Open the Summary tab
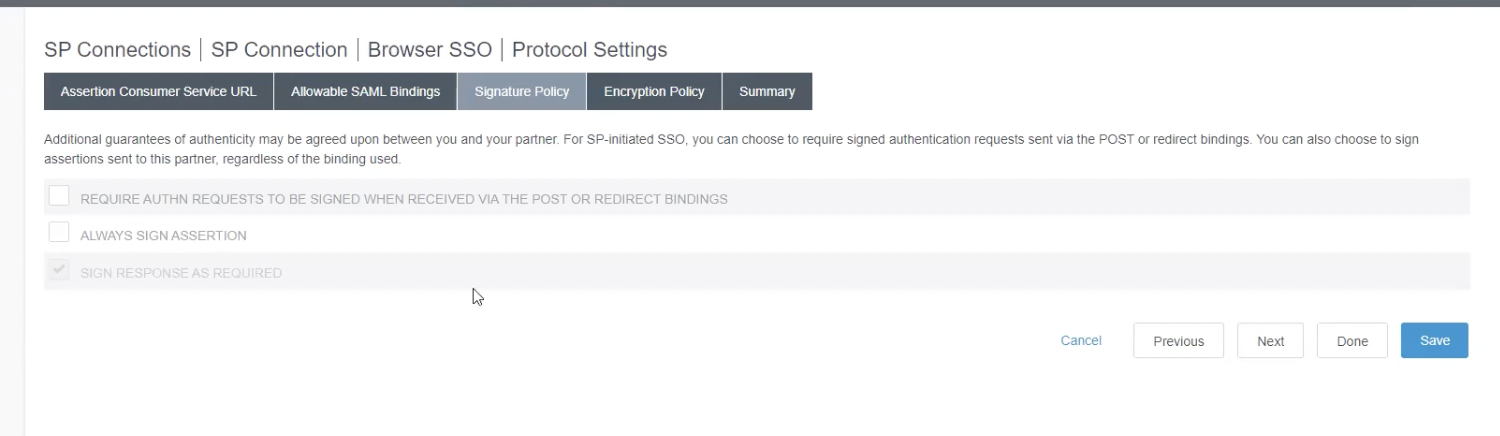Viewport: 1500px width, 436px height. click(x=767, y=91)
